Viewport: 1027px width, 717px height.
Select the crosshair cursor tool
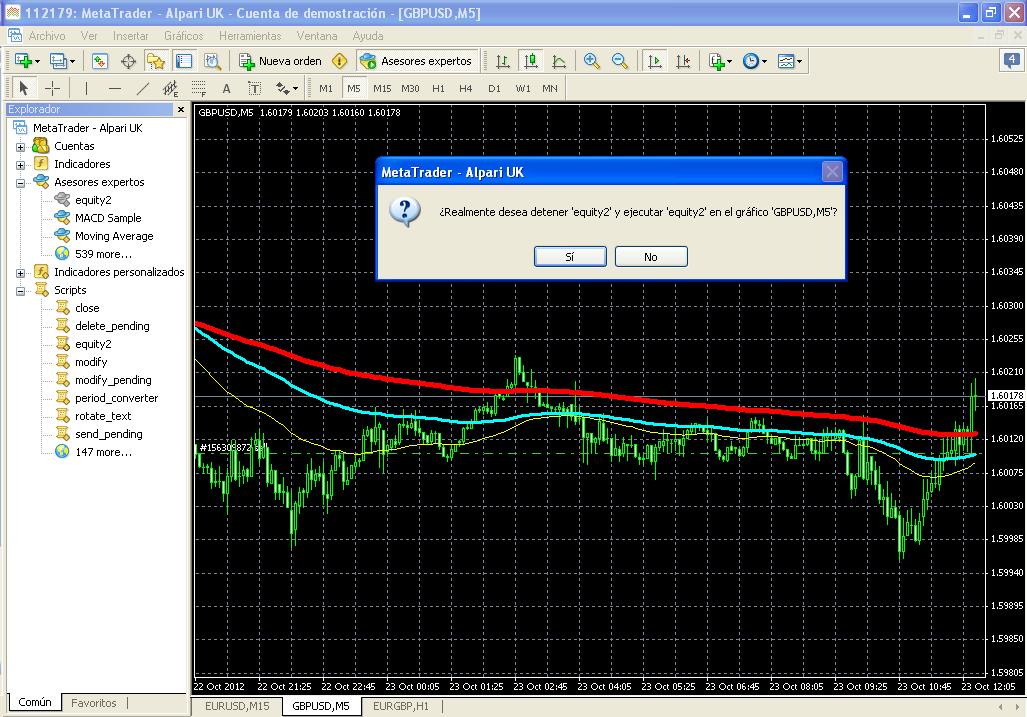click(53, 88)
